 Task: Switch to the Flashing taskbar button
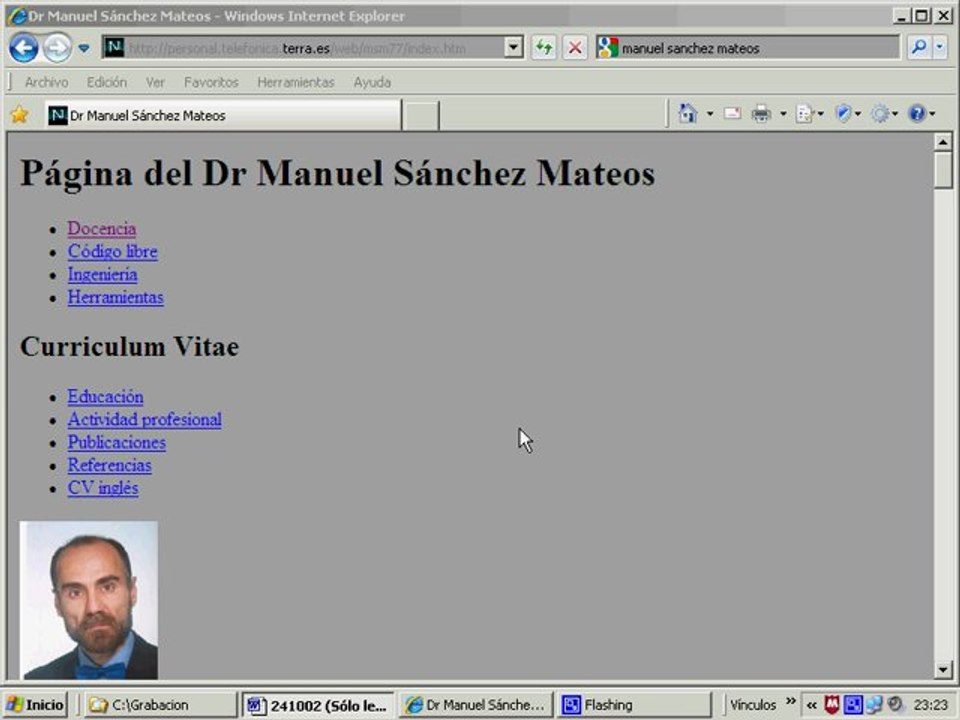pos(634,705)
